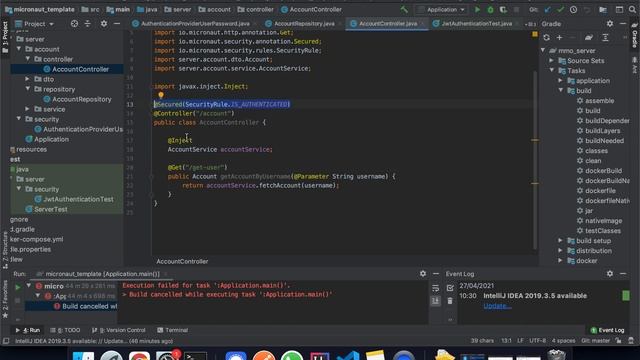This screenshot has width=640, height=360.
Task: Clear Event Log with trash icon
Action: [450, 301]
